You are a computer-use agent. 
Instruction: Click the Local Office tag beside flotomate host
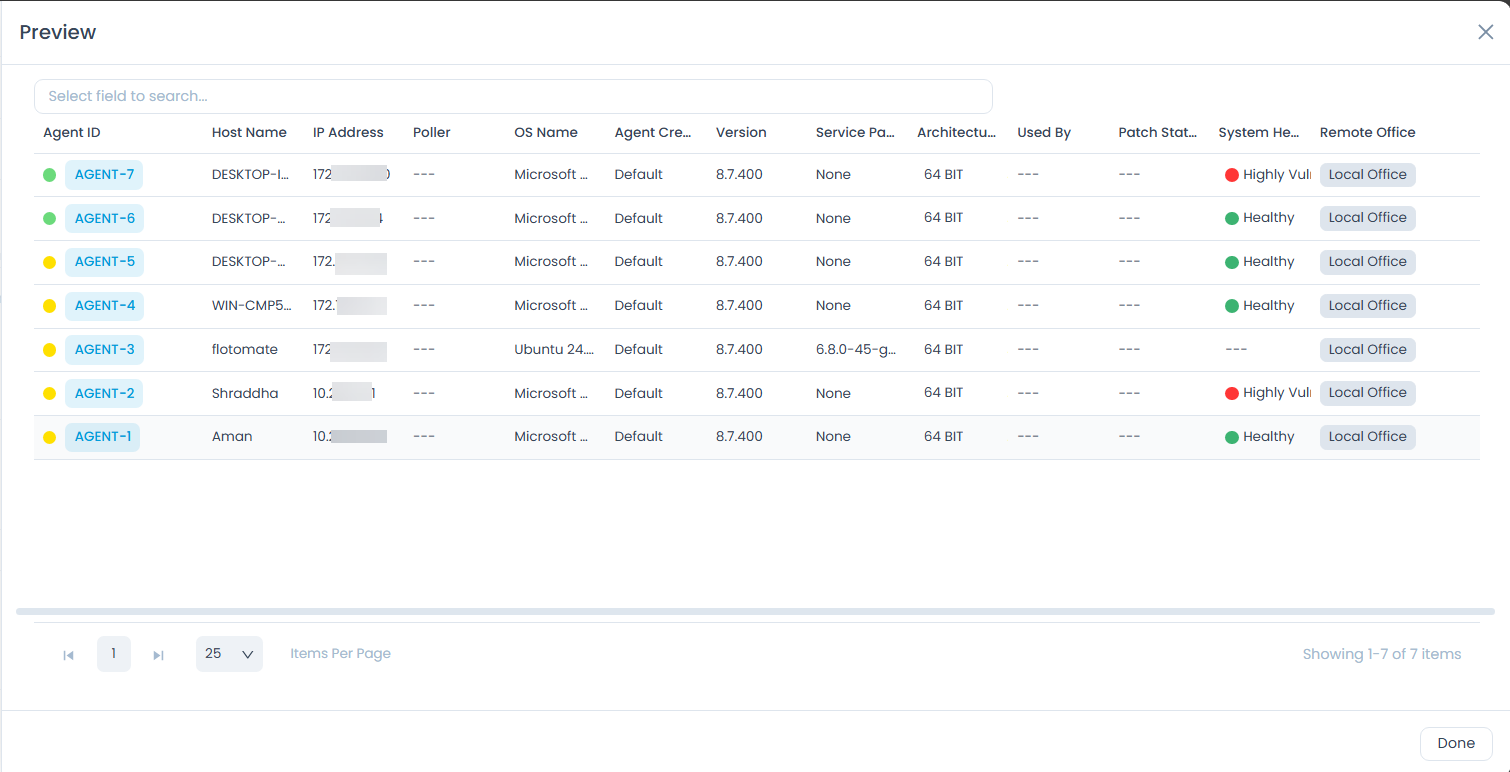click(x=1367, y=349)
